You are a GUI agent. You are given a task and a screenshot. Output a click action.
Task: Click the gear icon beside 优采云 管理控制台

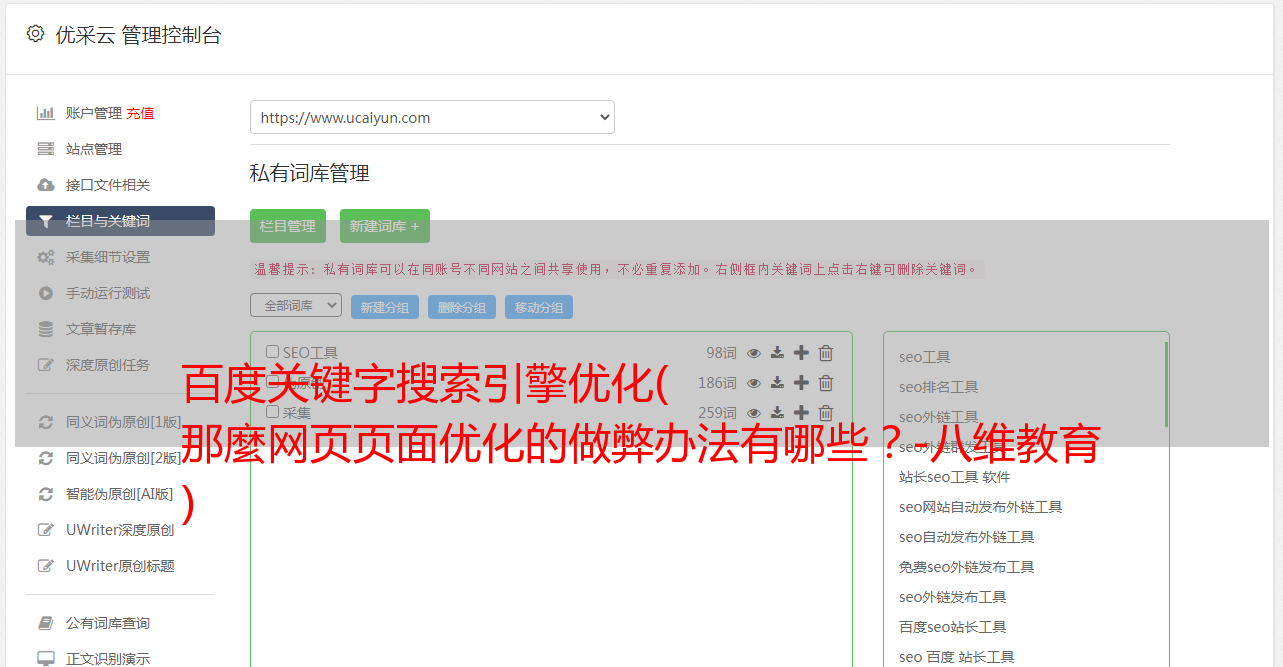point(36,34)
